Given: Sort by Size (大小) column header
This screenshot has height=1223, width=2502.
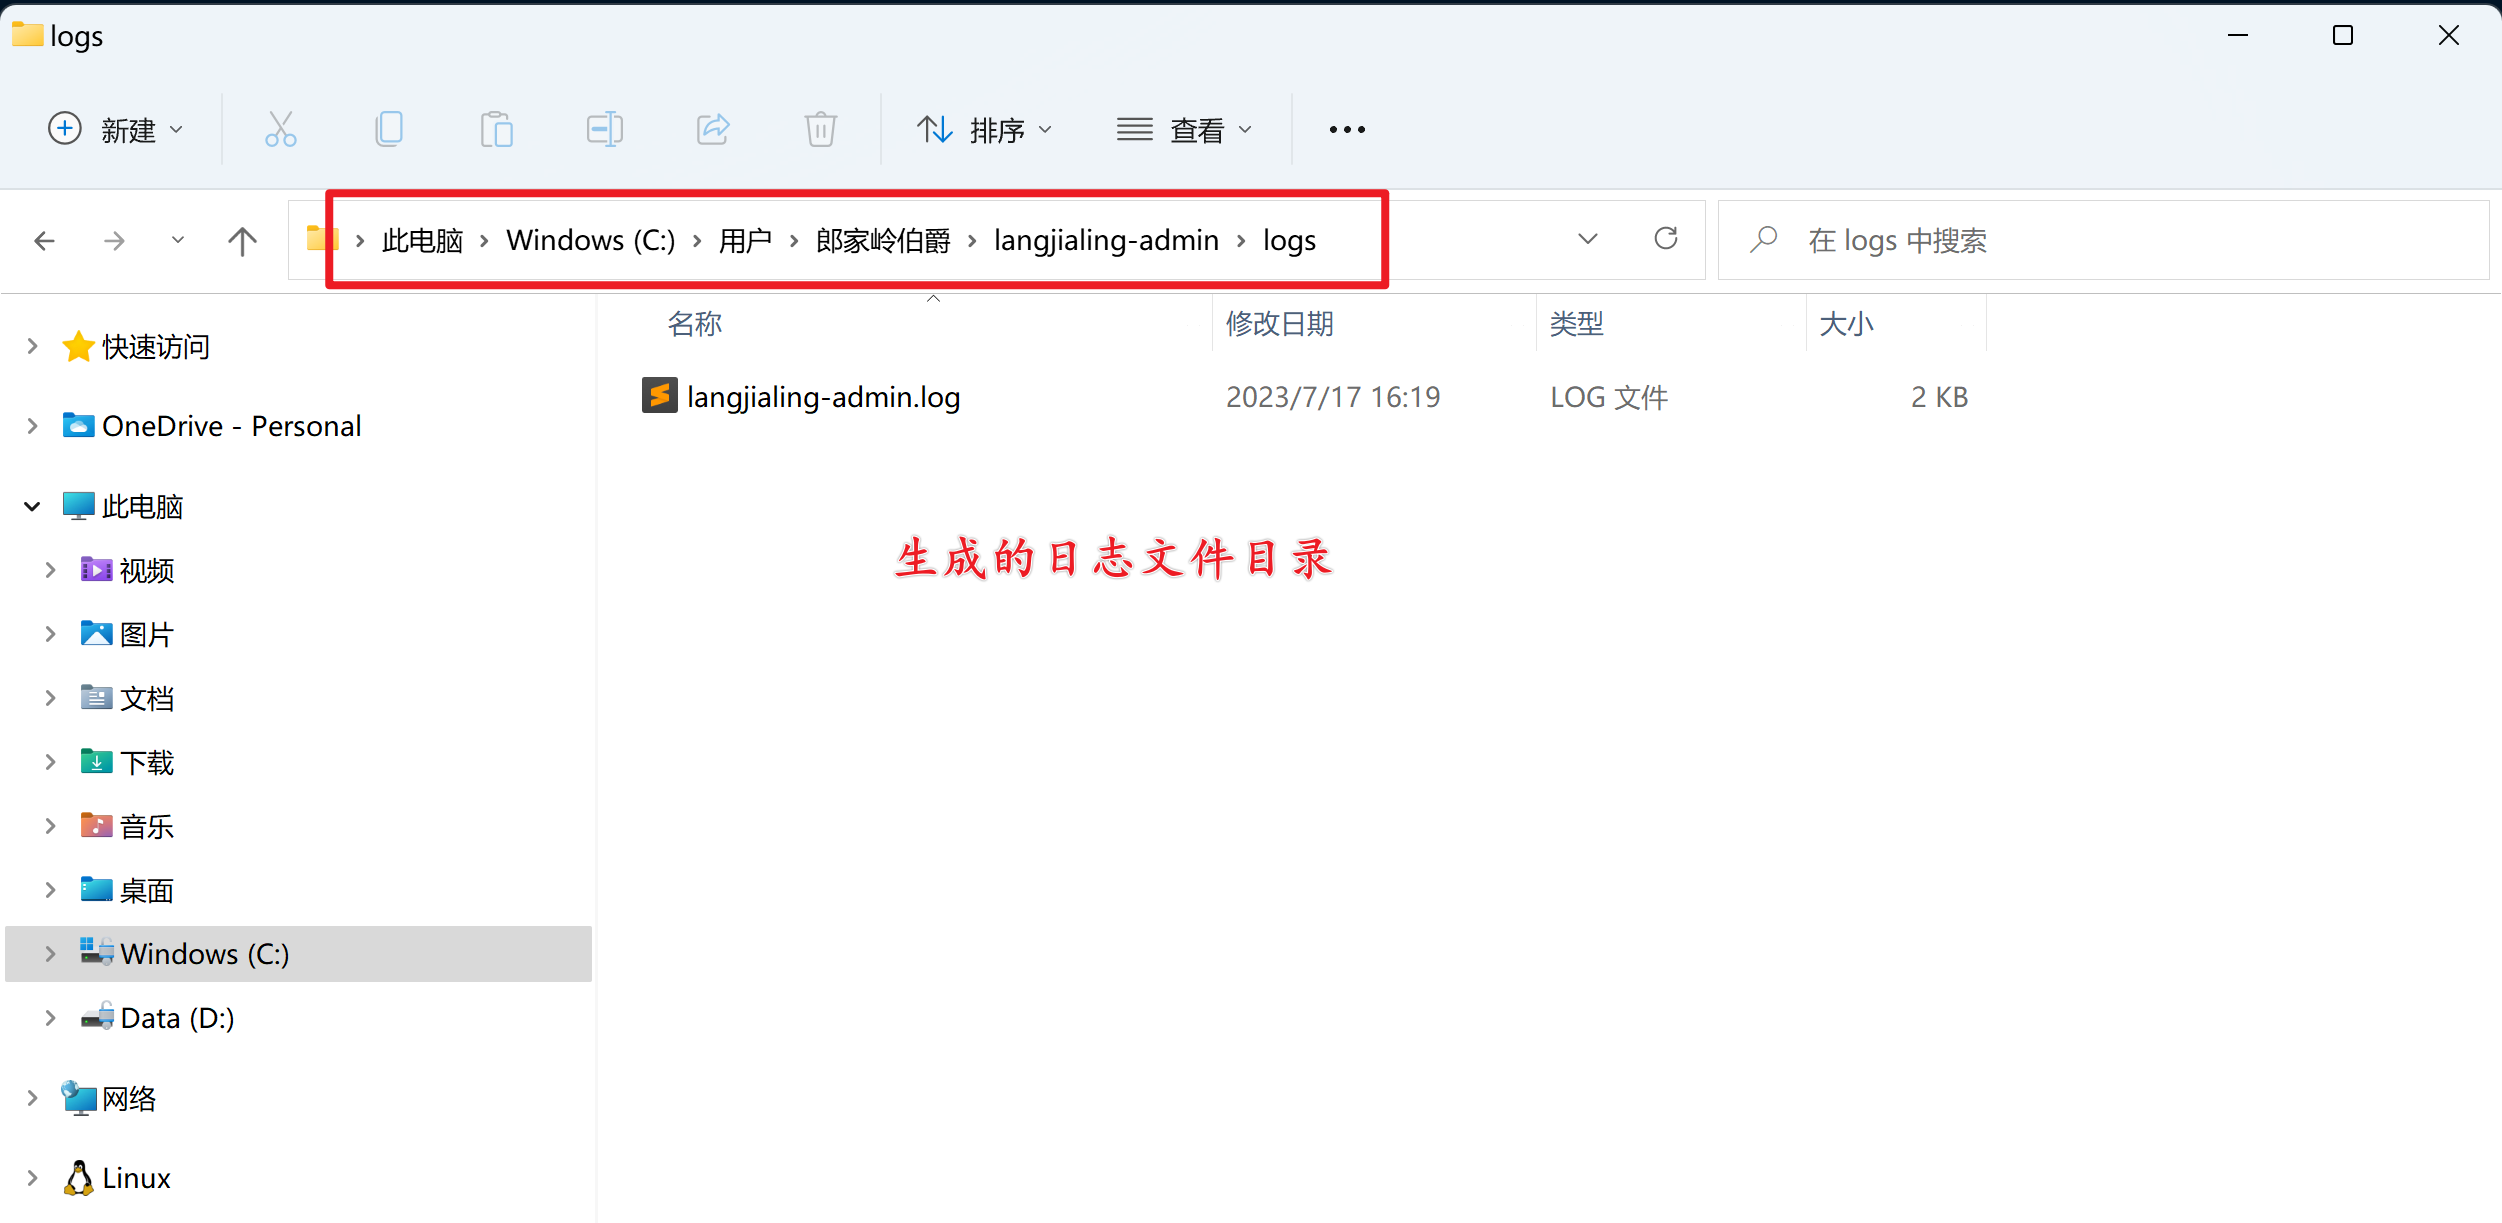Looking at the screenshot, I should (1846, 324).
